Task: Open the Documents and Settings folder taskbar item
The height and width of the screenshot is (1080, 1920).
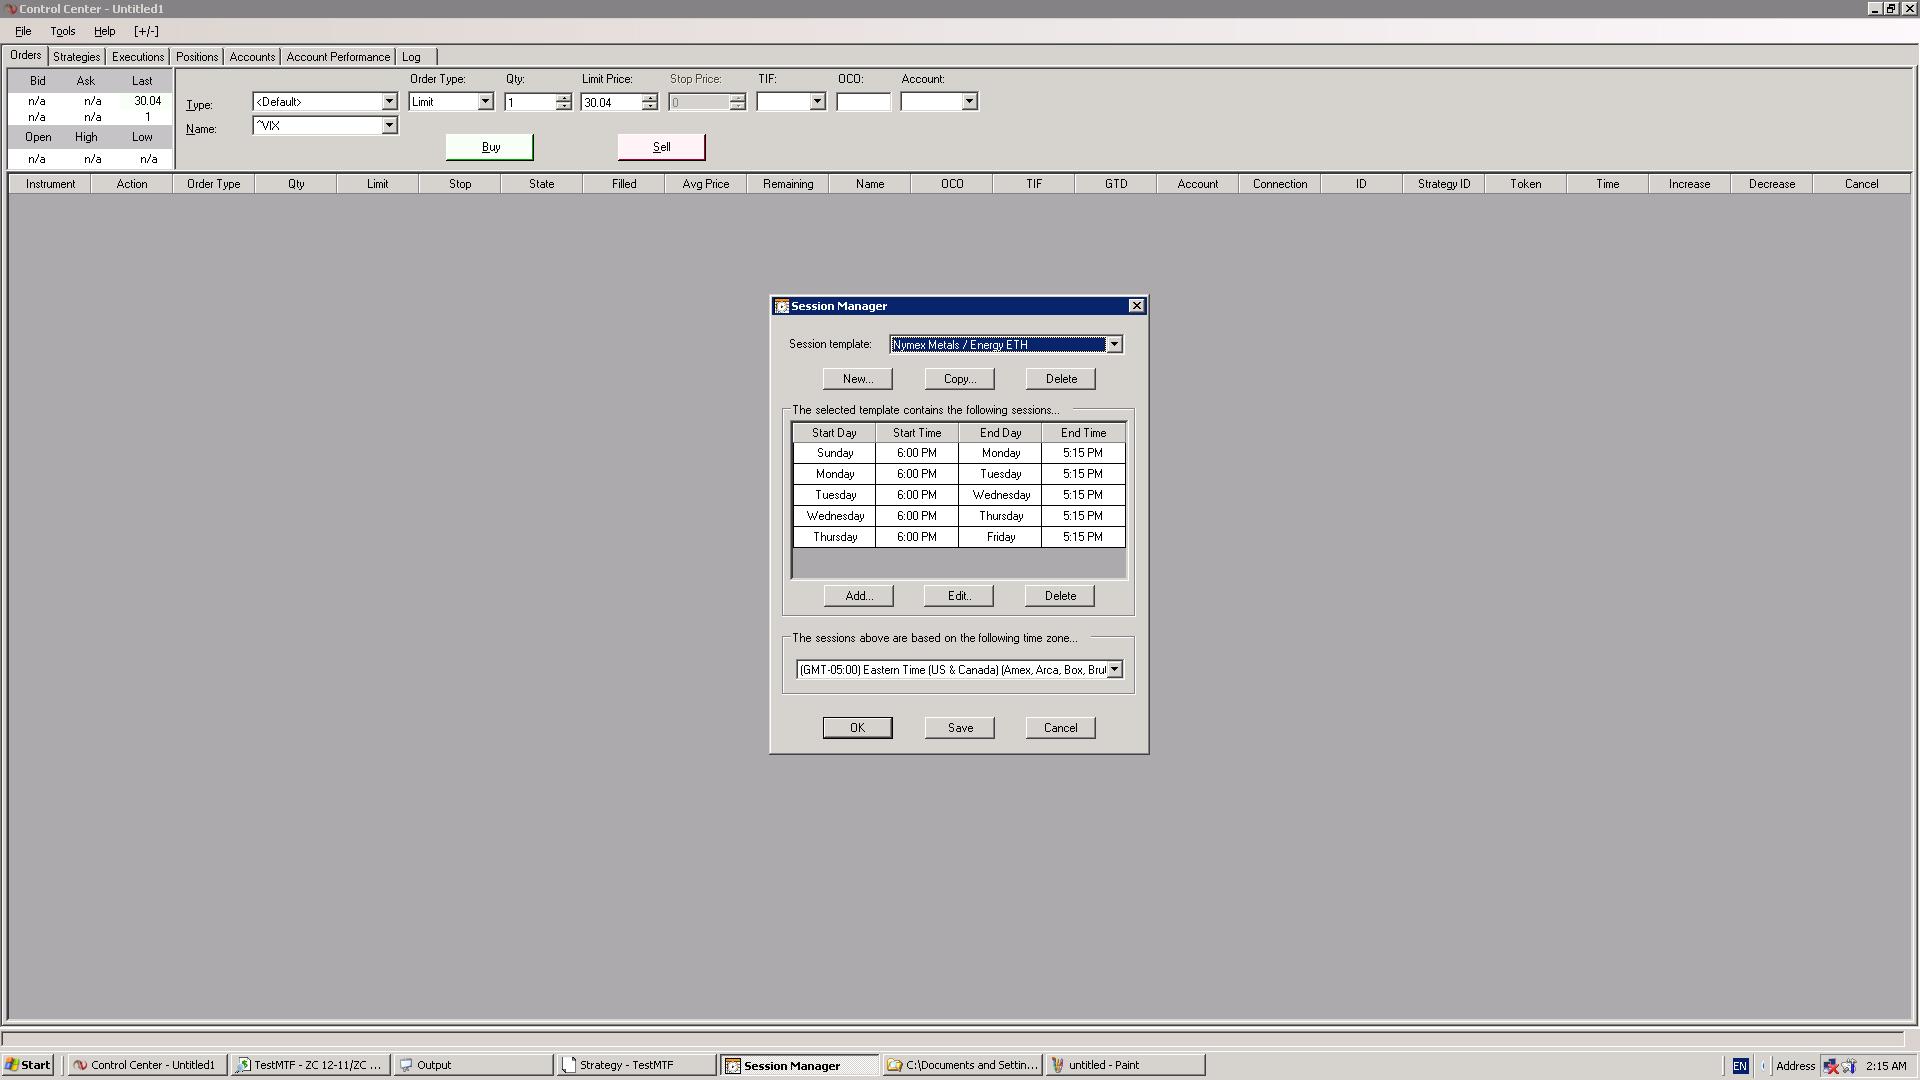Action: pos(962,1065)
